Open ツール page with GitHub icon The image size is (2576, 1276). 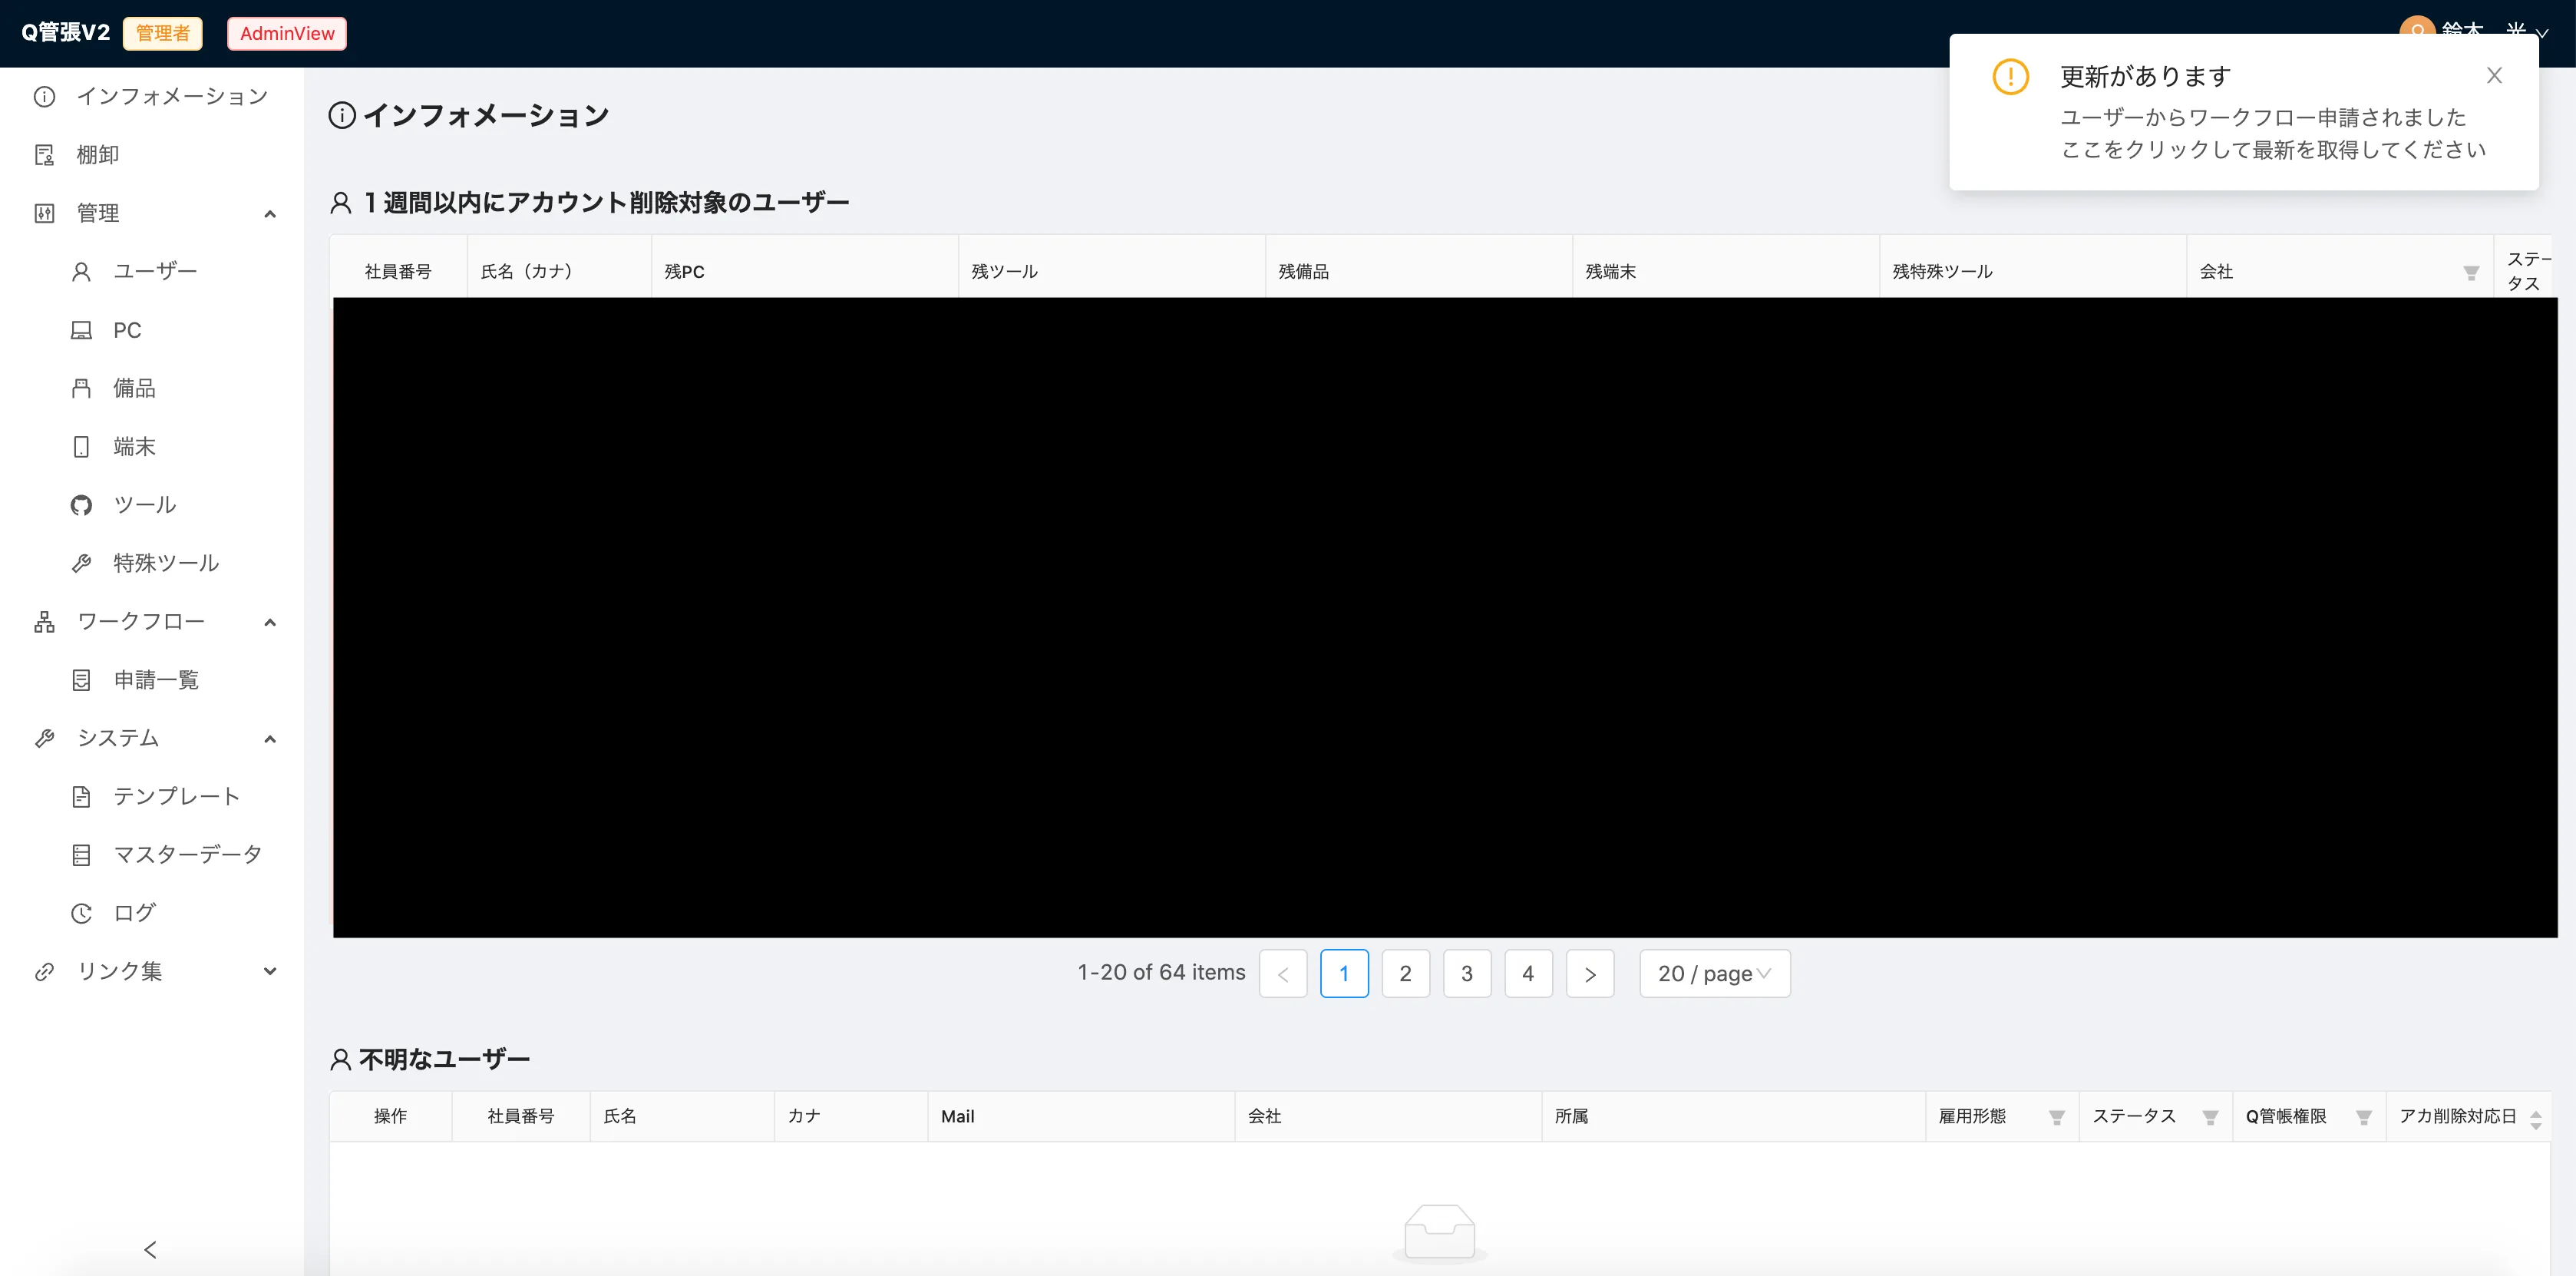pyautogui.click(x=145, y=505)
